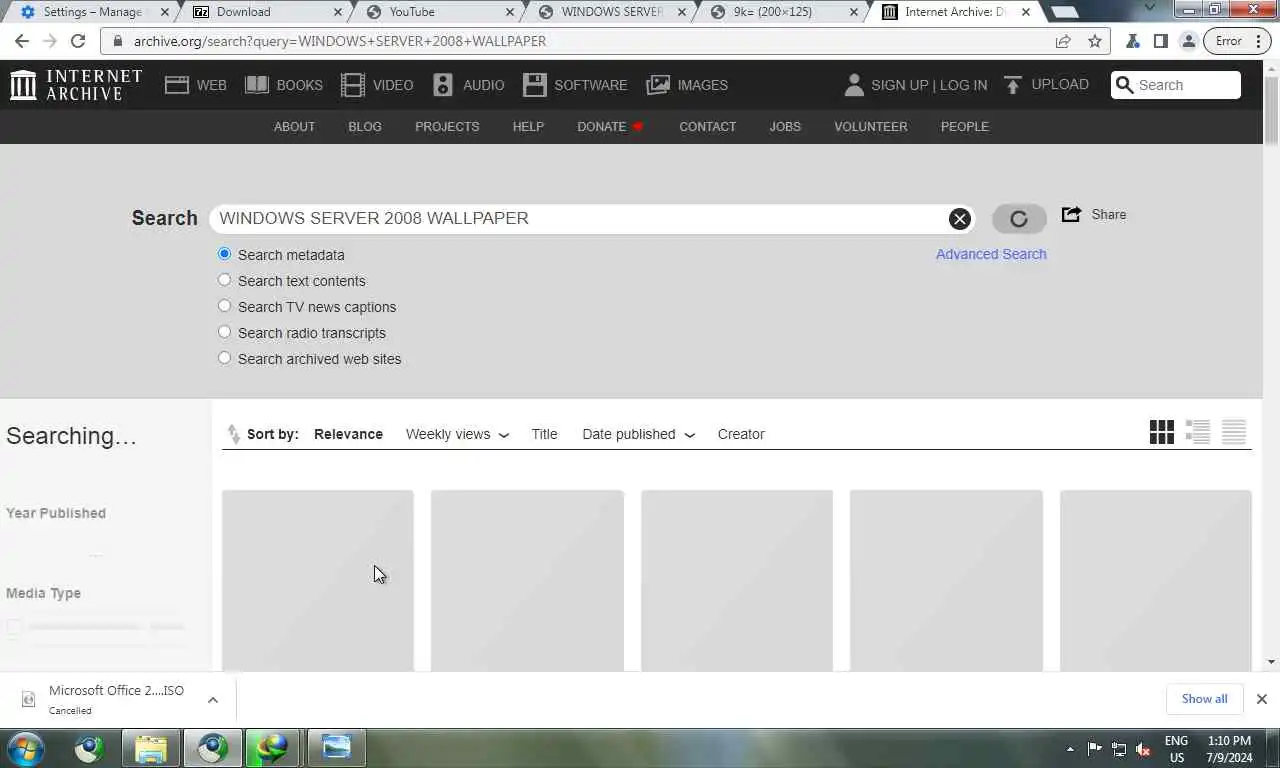The width and height of the screenshot is (1280, 768).
Task: Click the user profile silhouette icon
Action: [853, 85]
